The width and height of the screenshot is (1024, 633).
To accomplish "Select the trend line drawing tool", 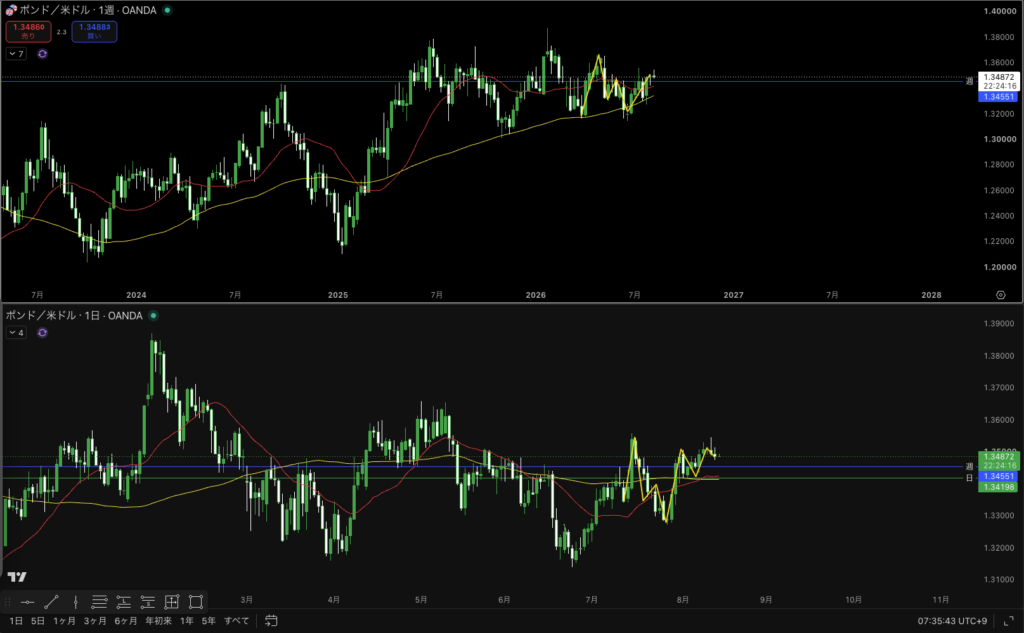I will (x=52, y=602).
